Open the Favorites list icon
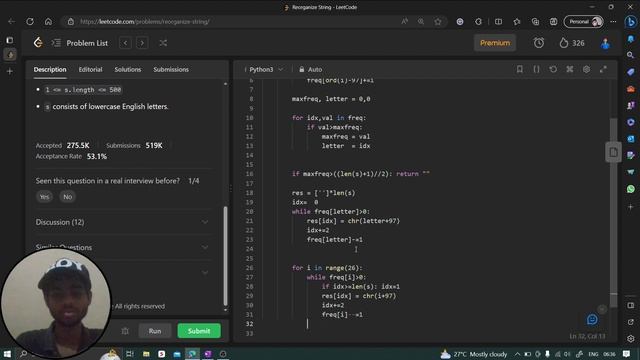640x360 pixels. coord(517,22)
